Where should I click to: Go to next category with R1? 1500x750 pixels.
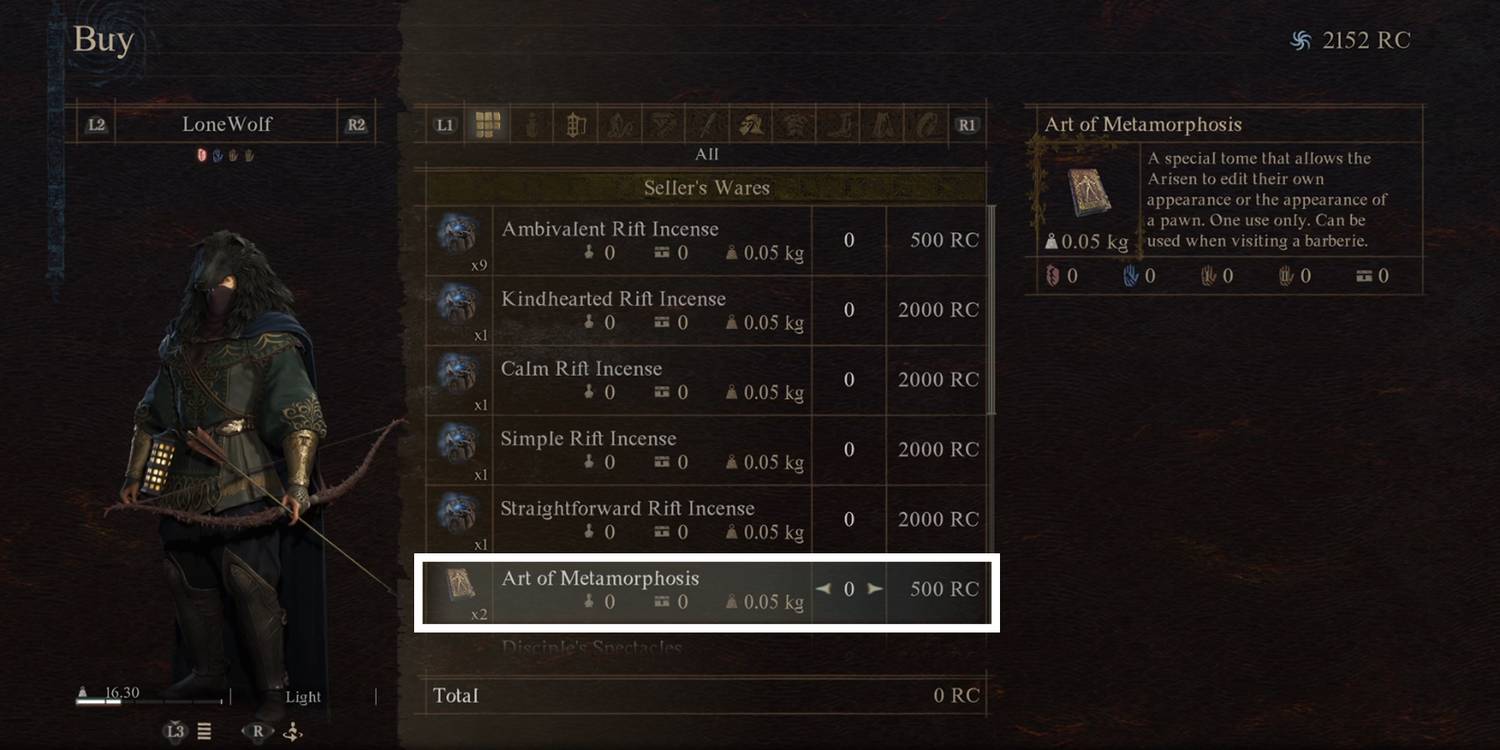[966, 125]
